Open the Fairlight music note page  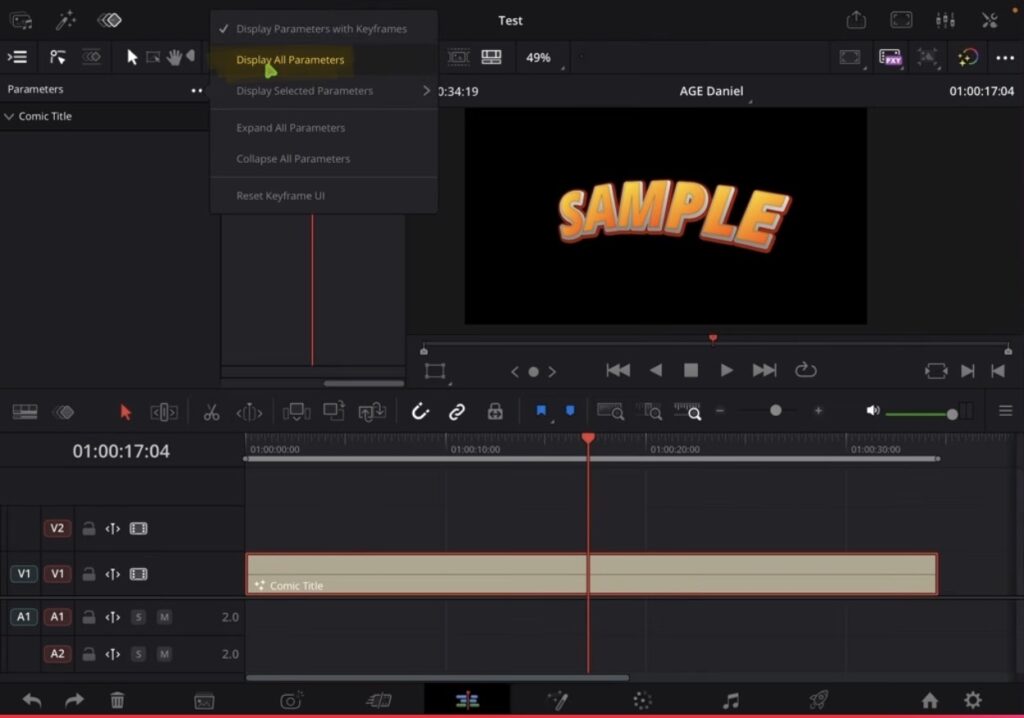point(731,701)
